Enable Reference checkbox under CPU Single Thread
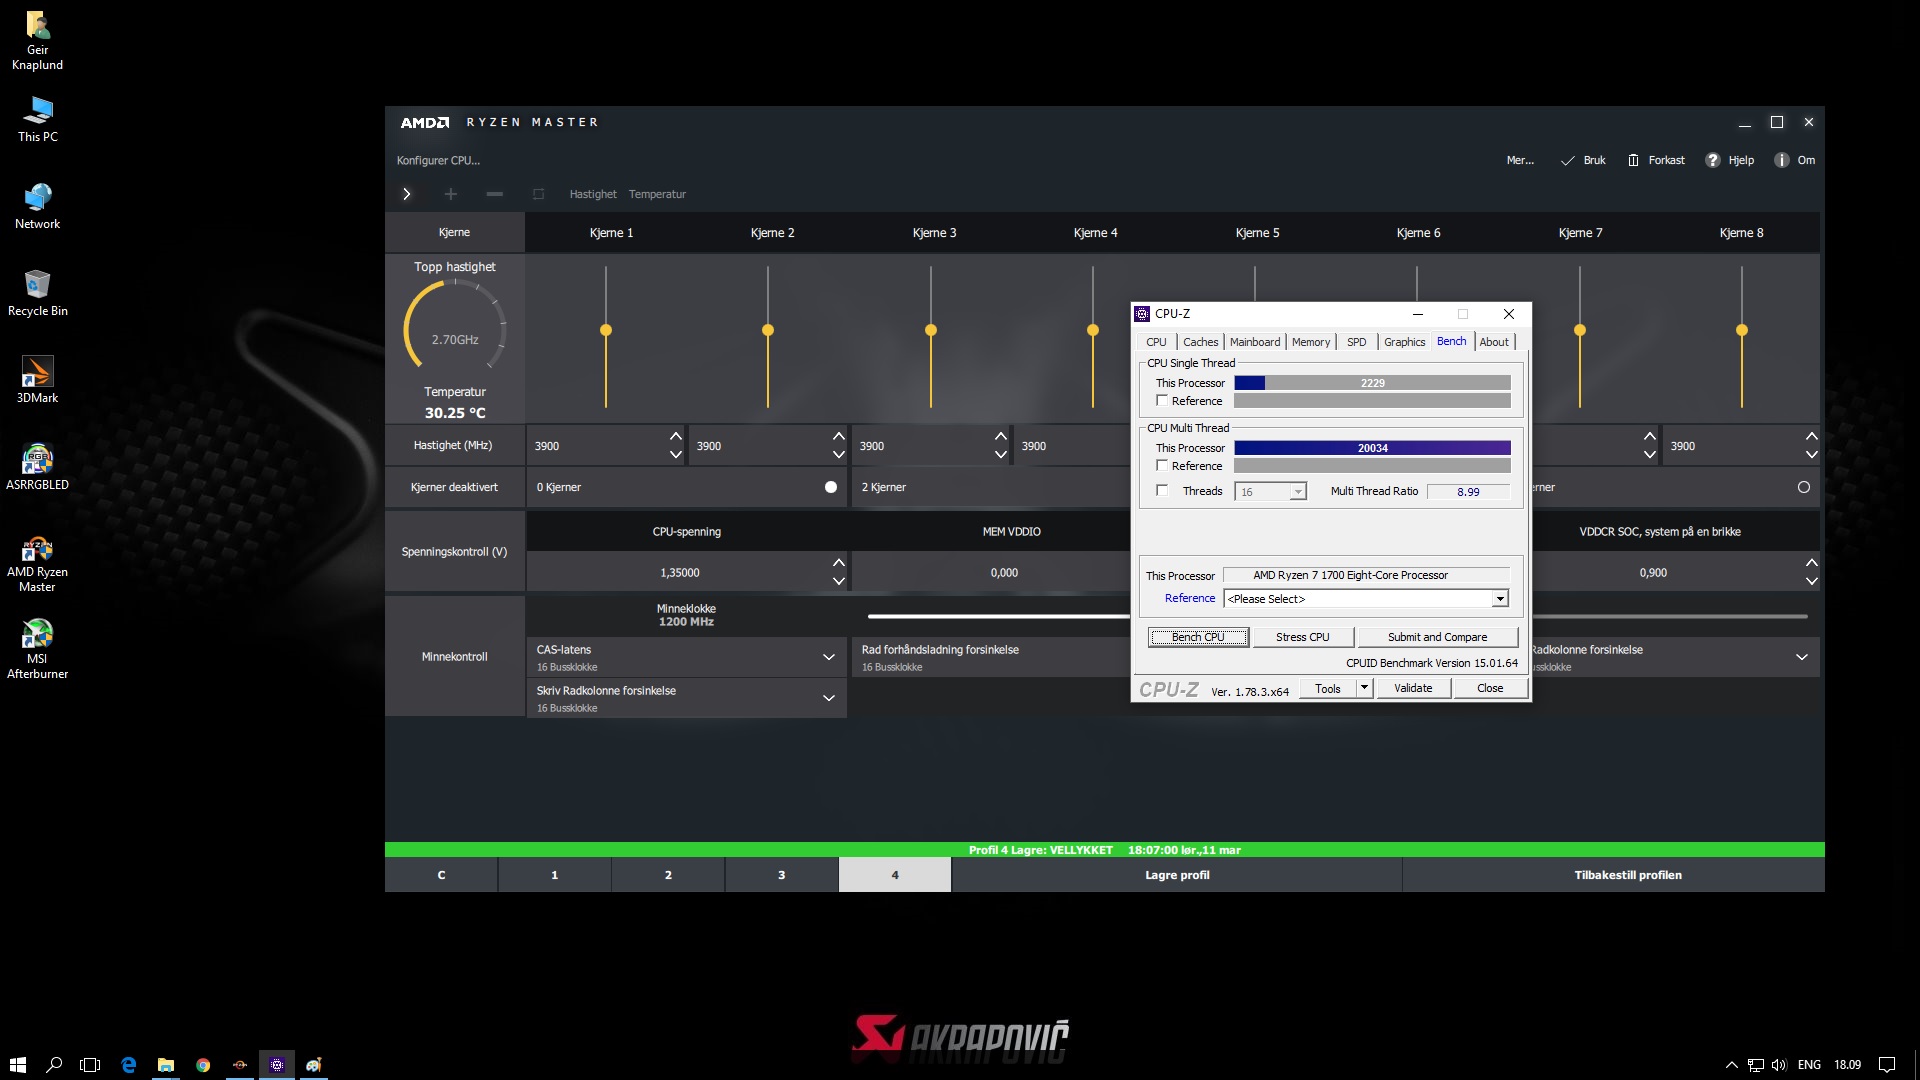The height and width of the screenshot is (1080, 1920). [1162, 400]
